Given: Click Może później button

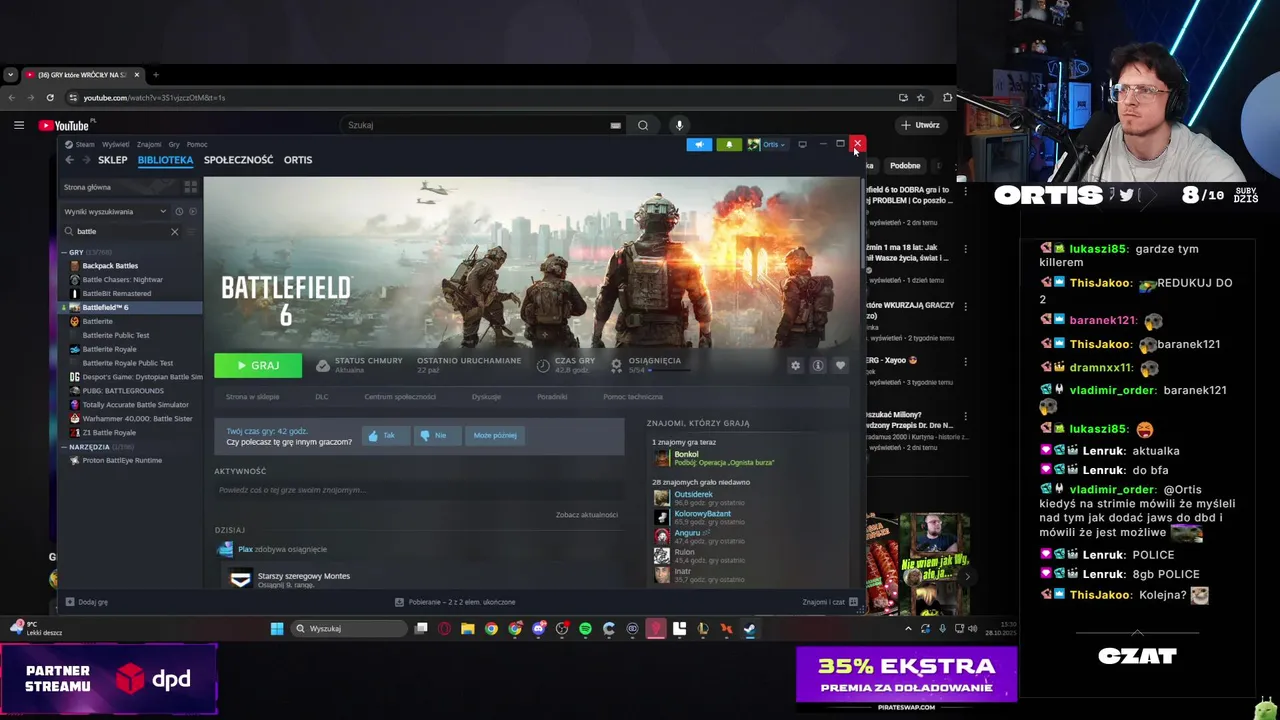Looking at the screenshot, I should pyautogui.click(x=495, y=436).
